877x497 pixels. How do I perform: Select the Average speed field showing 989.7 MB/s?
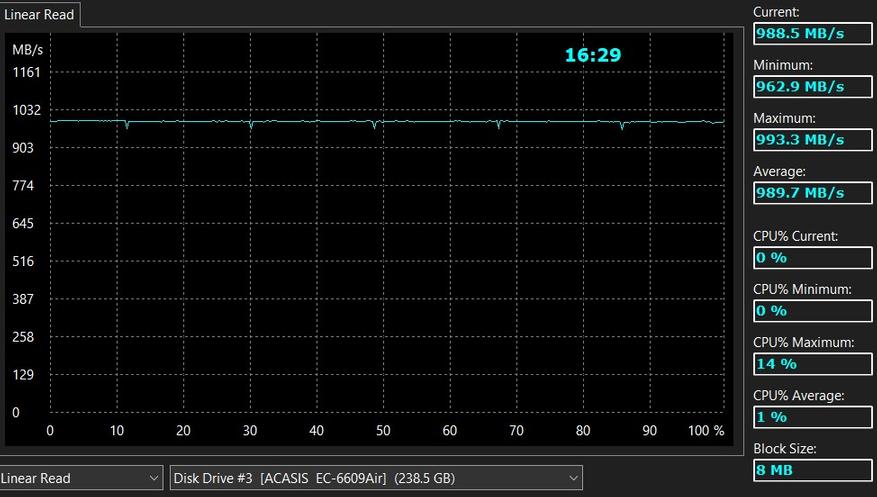(x=813, y=193)
